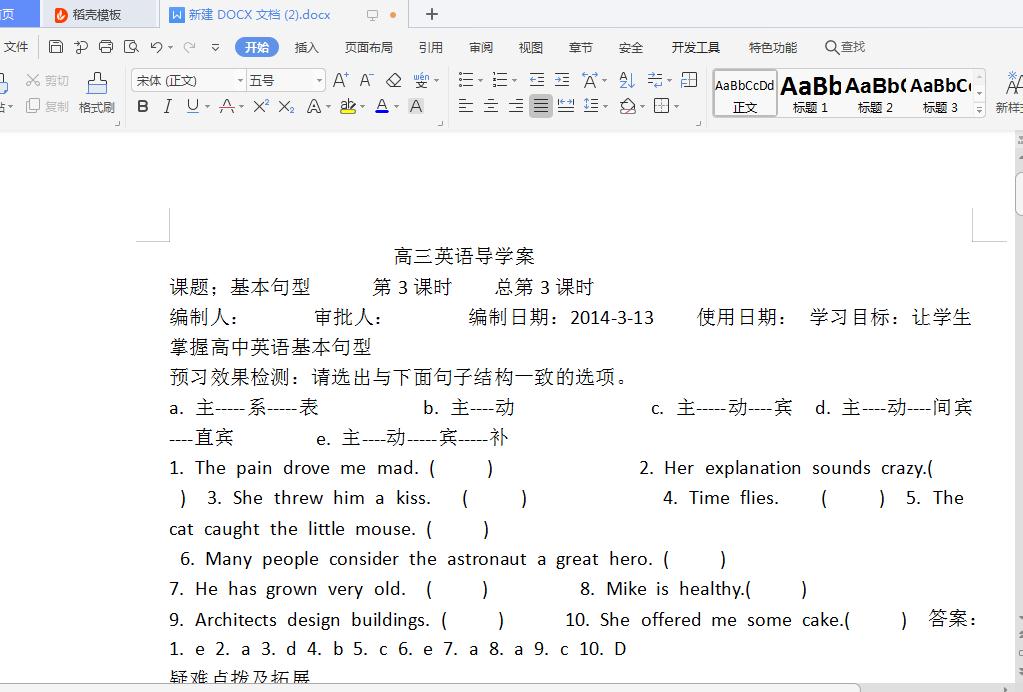Apply the outlined A text effect
Image resolution: width=1023 pixels, height=692 pixels.
[314, 106]
